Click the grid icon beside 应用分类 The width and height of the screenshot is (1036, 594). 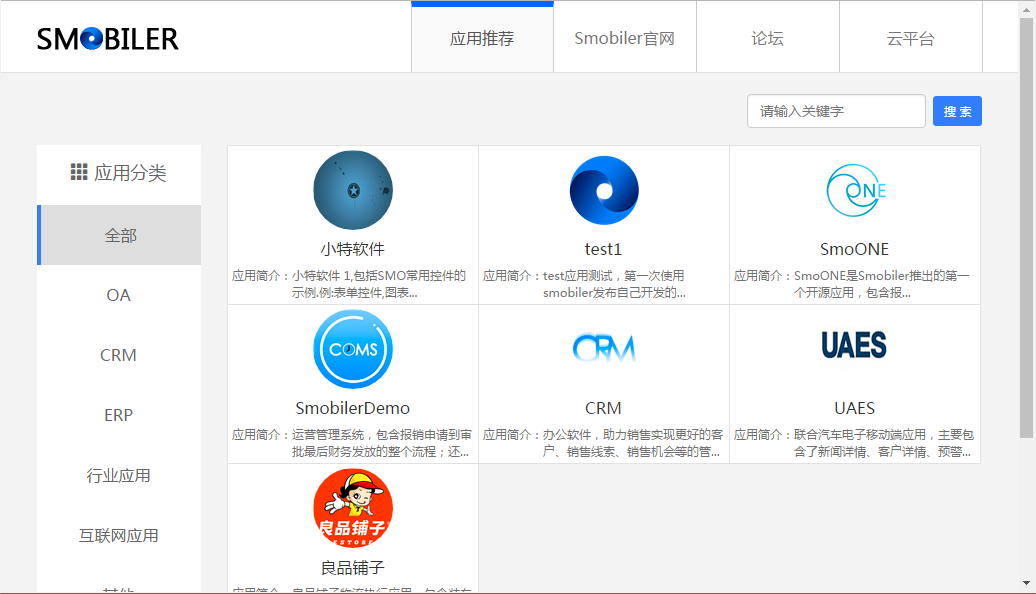click(x=79, y=172)
